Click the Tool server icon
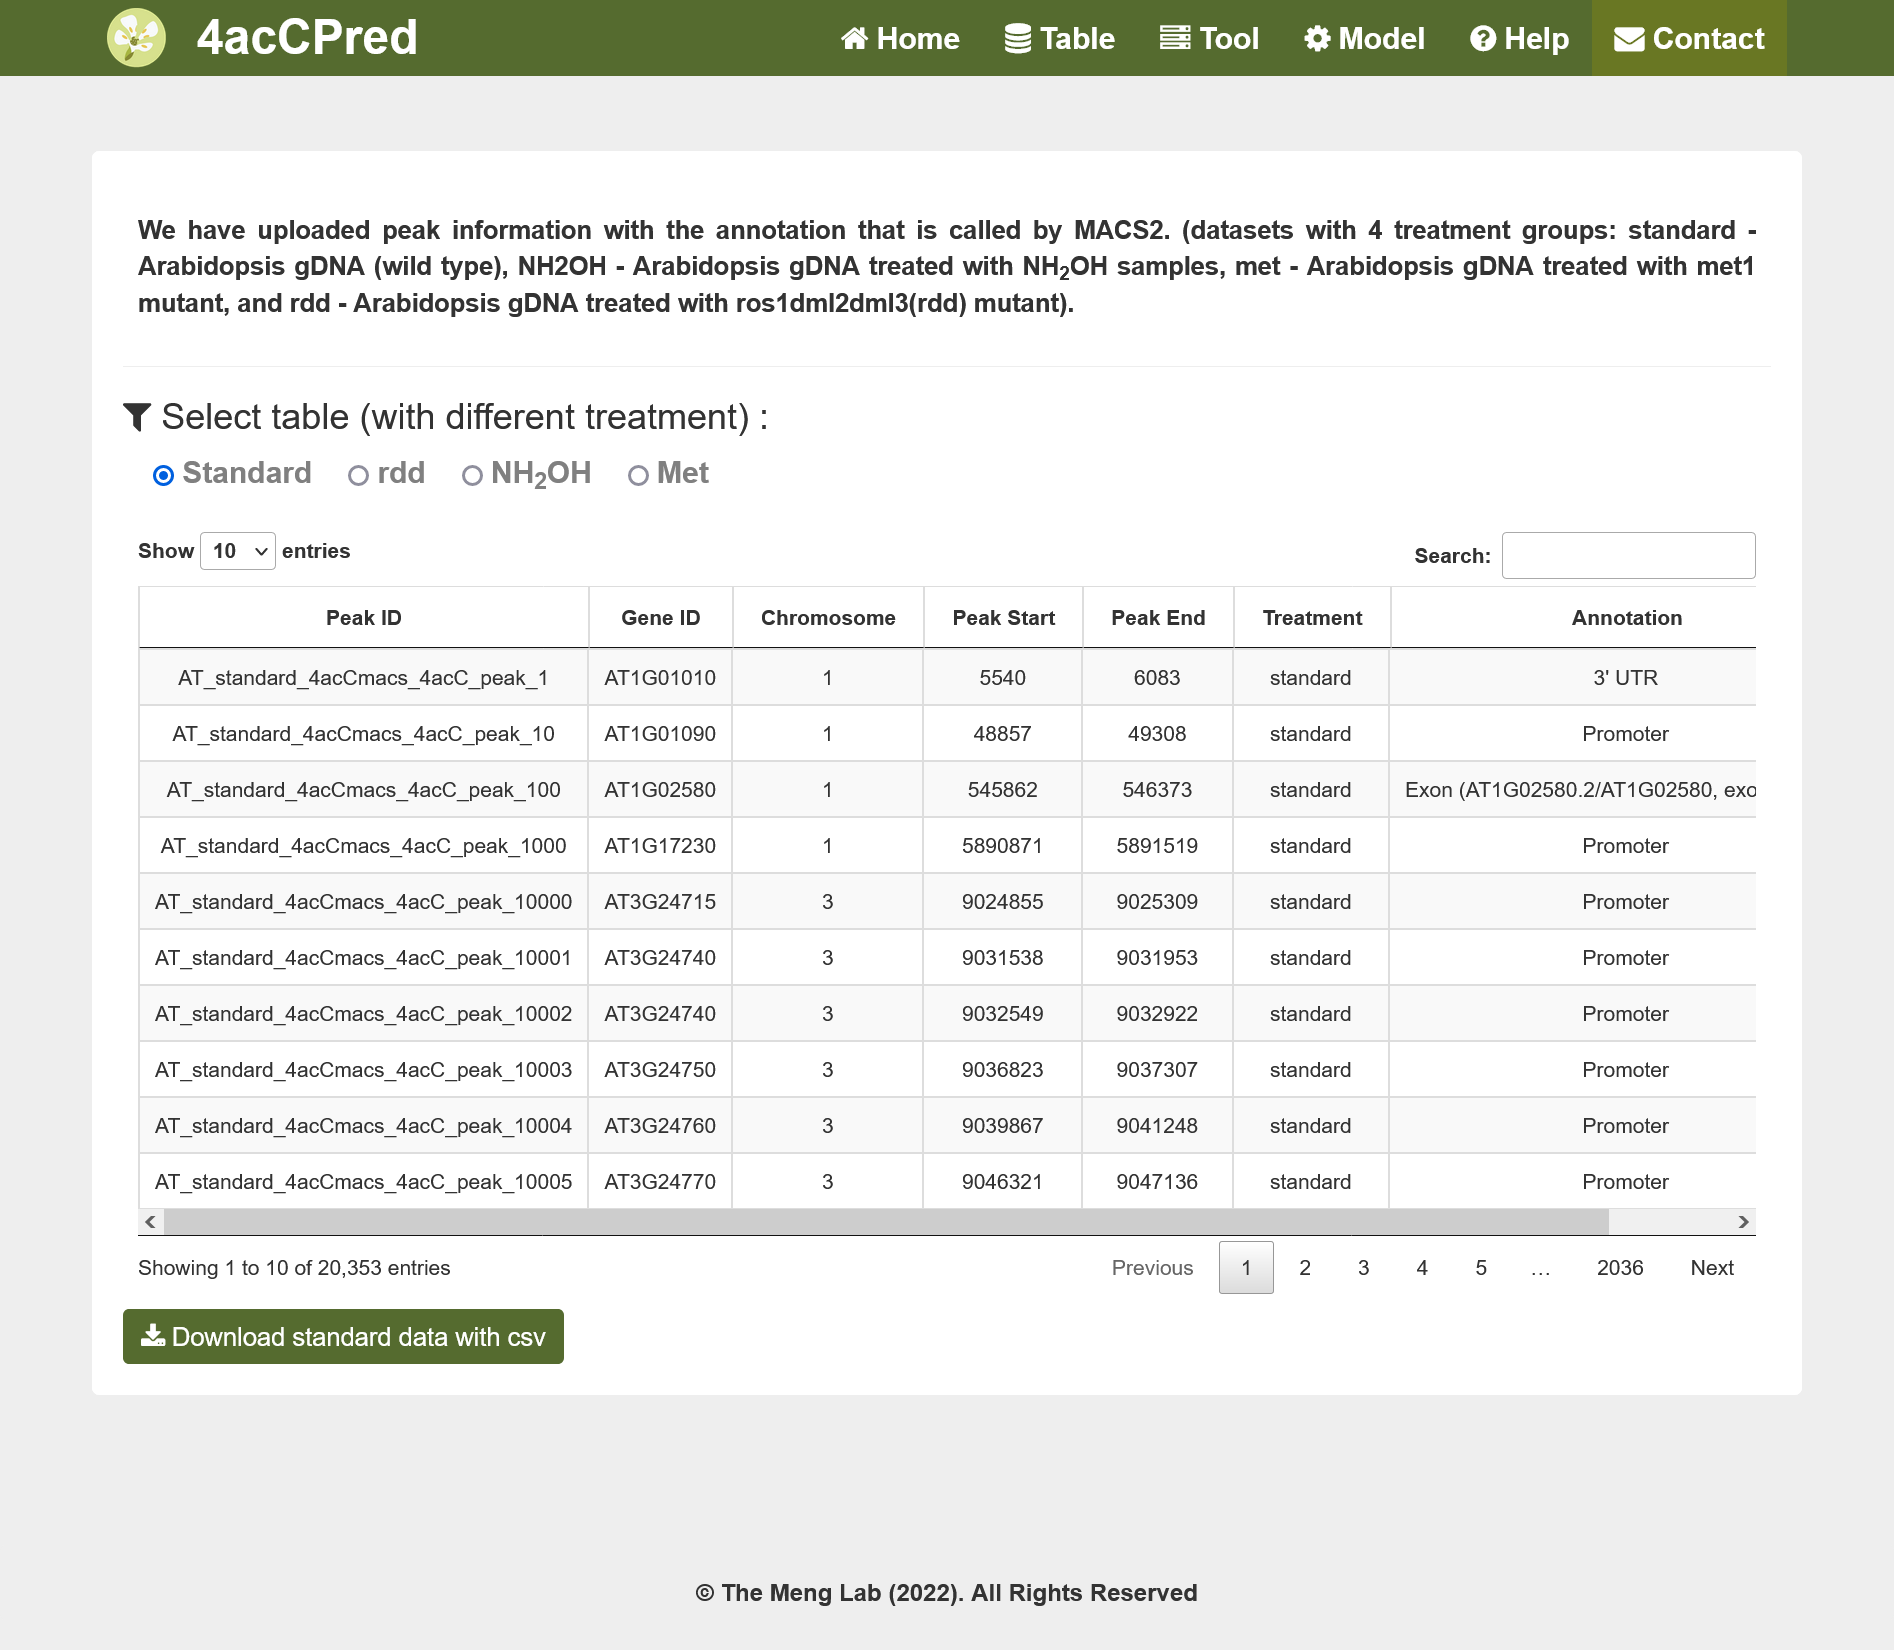 click(1175, 38)
